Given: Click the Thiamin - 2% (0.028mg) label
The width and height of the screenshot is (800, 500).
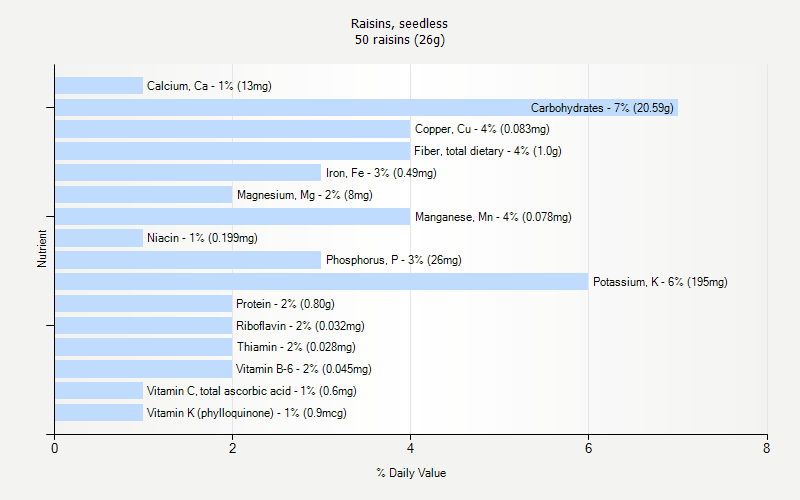Looking at the screenshot, I should (x=296, y=347).
